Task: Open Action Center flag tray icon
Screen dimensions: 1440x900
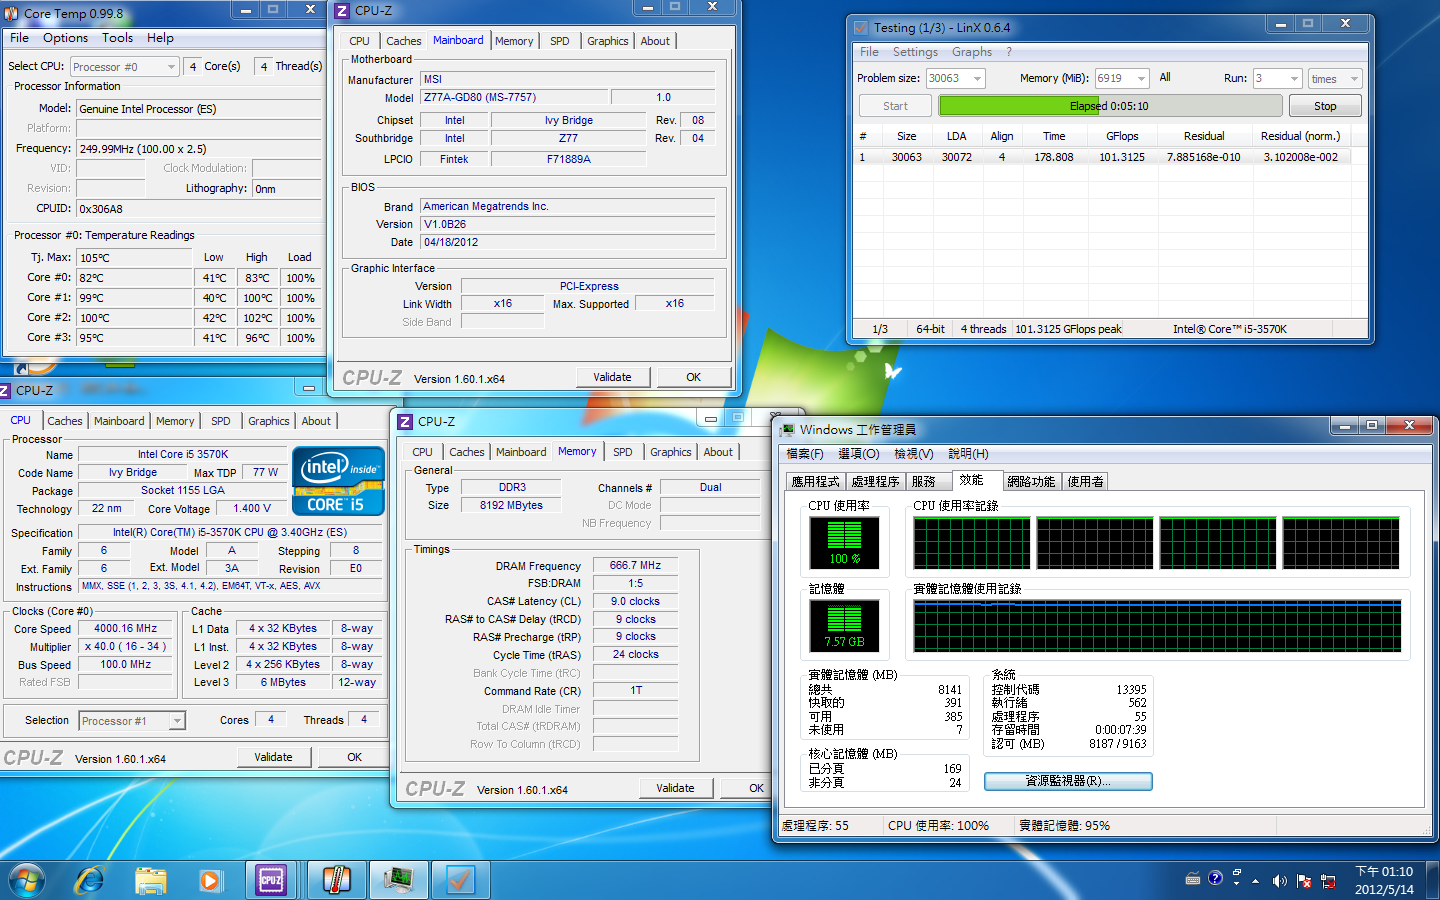Action: point(1304,881)
